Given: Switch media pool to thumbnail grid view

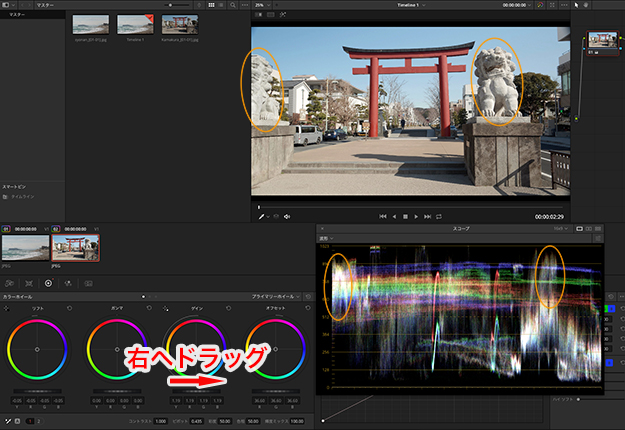Looking at the screenshot, I should 211,5.
